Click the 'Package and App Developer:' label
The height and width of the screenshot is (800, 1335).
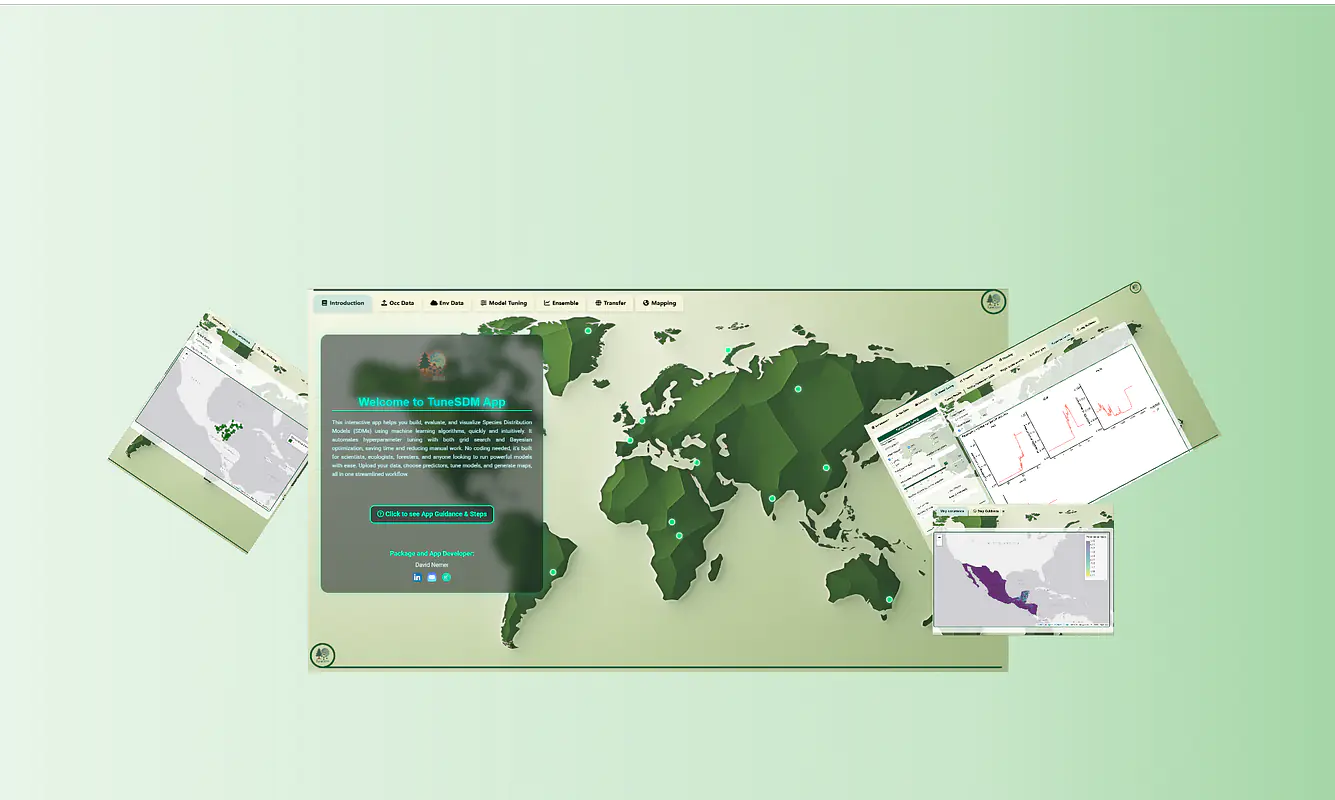432,553
